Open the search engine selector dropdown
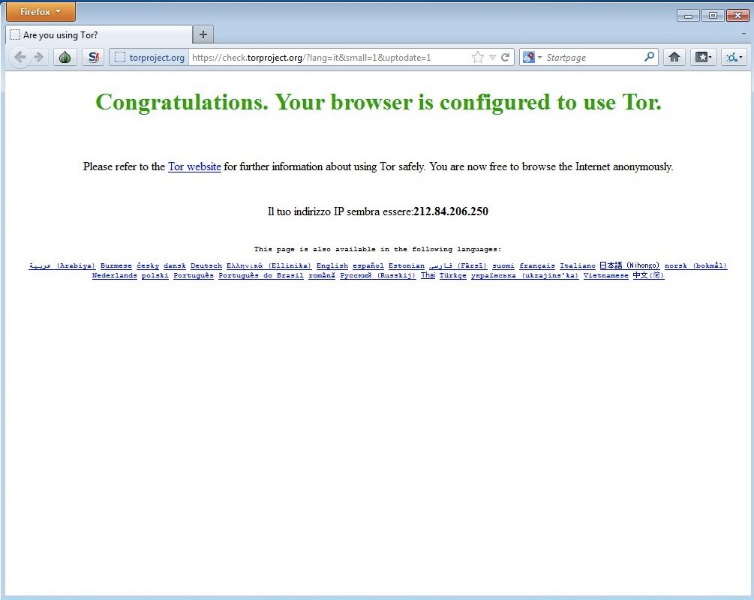 pyautogui.click(x=532, y=58)
